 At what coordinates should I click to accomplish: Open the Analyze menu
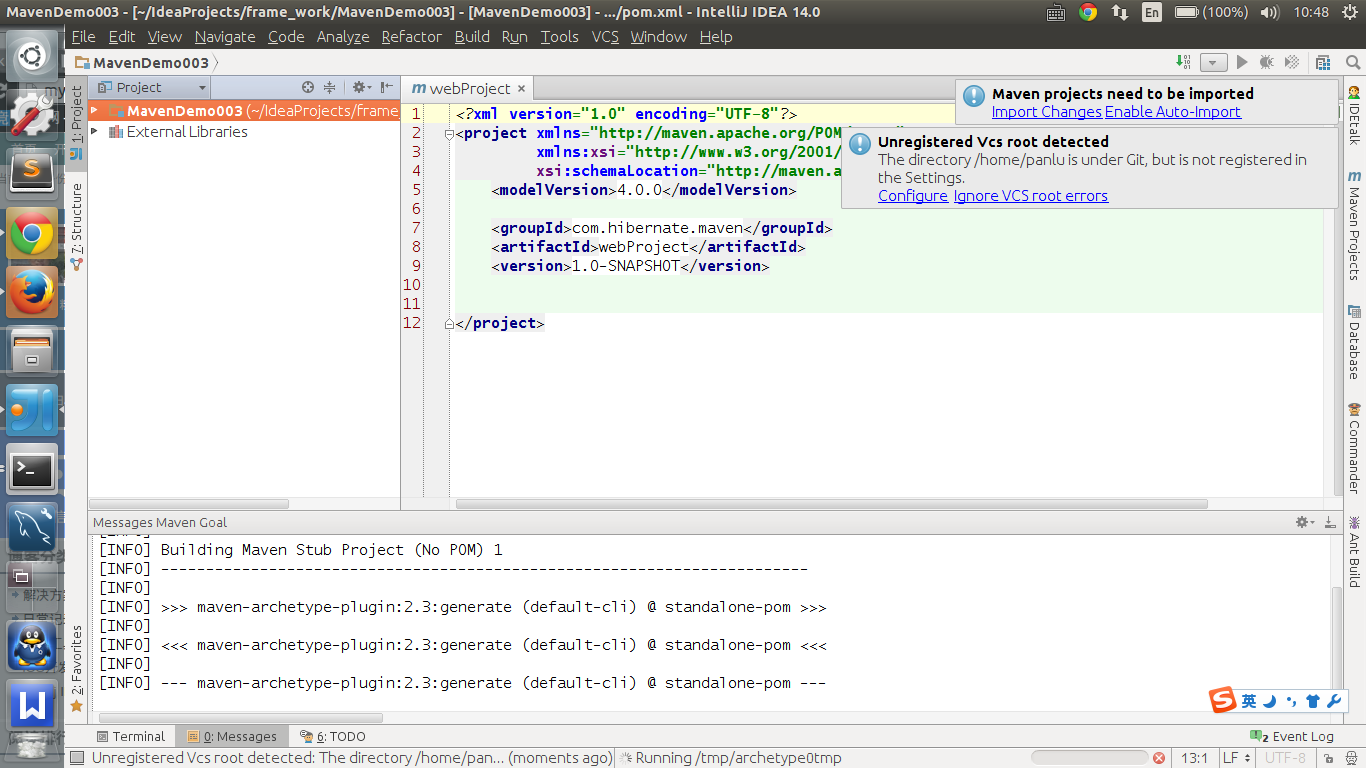(343, 36)
